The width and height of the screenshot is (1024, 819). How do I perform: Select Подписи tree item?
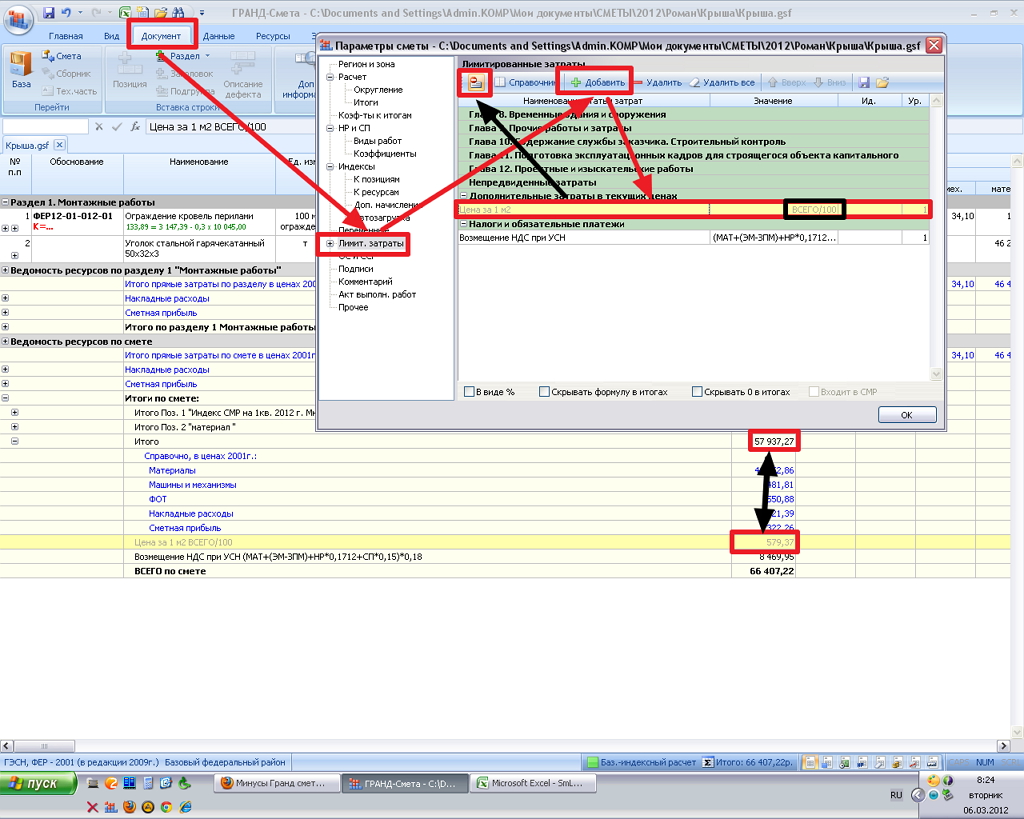point(356,269)
